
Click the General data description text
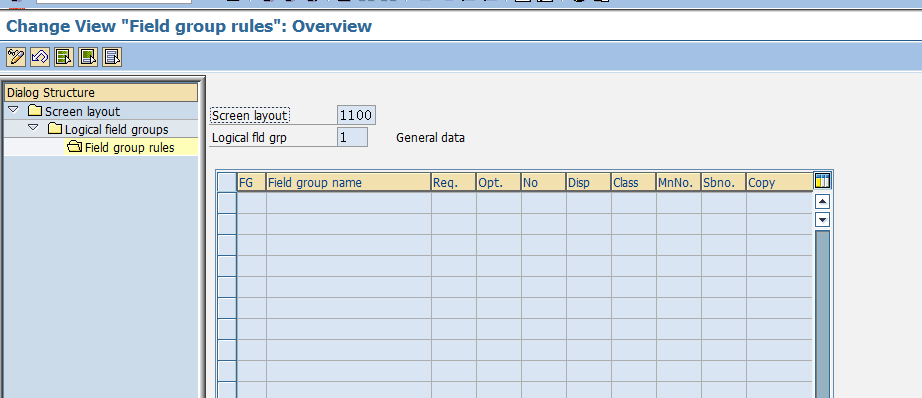click(430, 138)
